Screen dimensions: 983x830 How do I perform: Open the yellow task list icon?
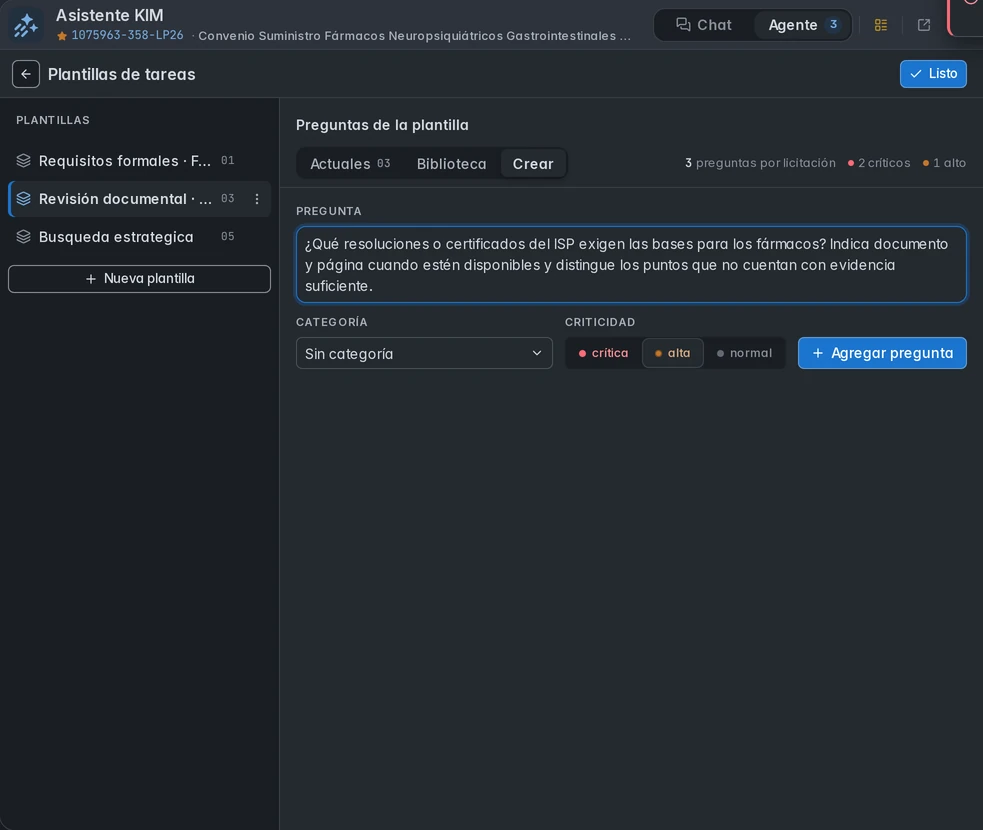(881, 25)
